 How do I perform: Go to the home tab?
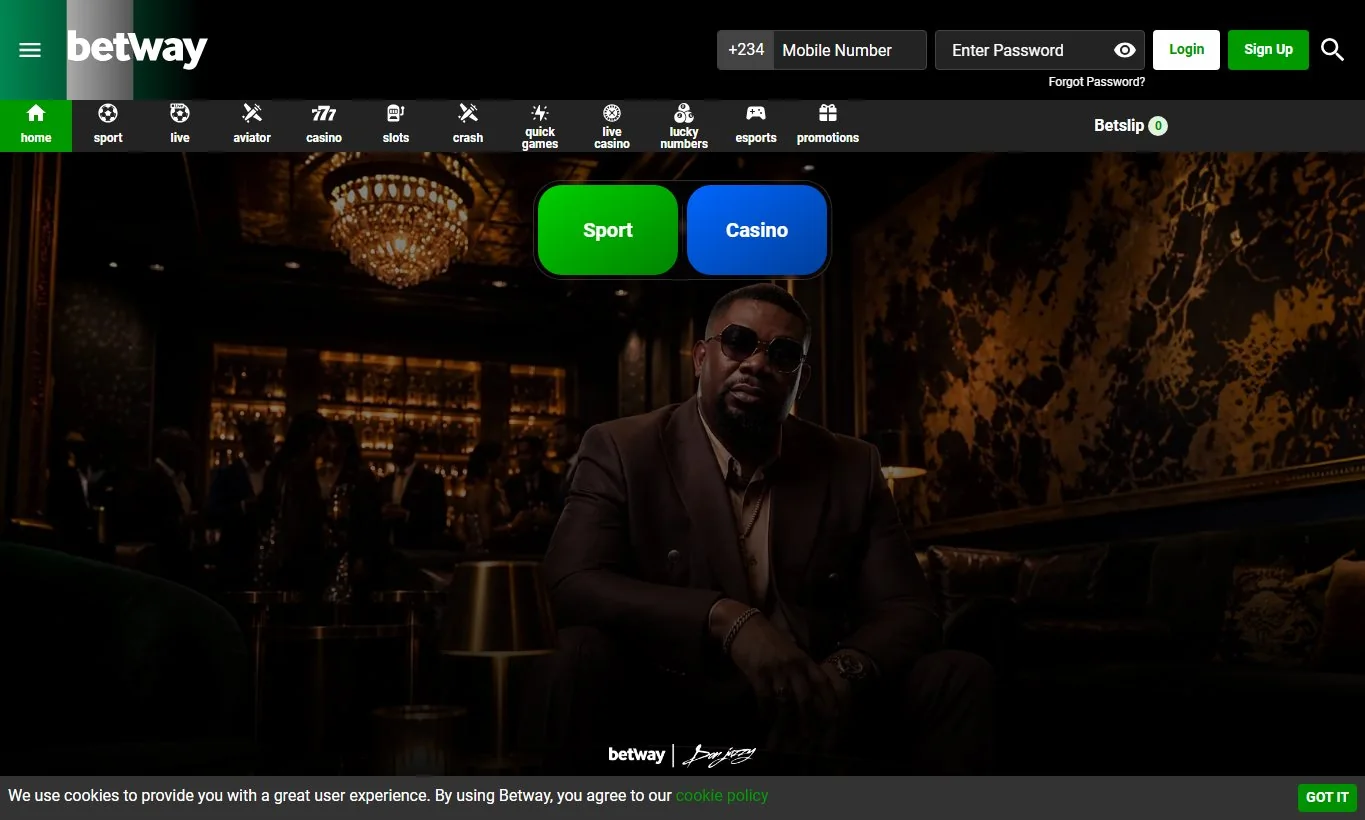coord(36,126)
